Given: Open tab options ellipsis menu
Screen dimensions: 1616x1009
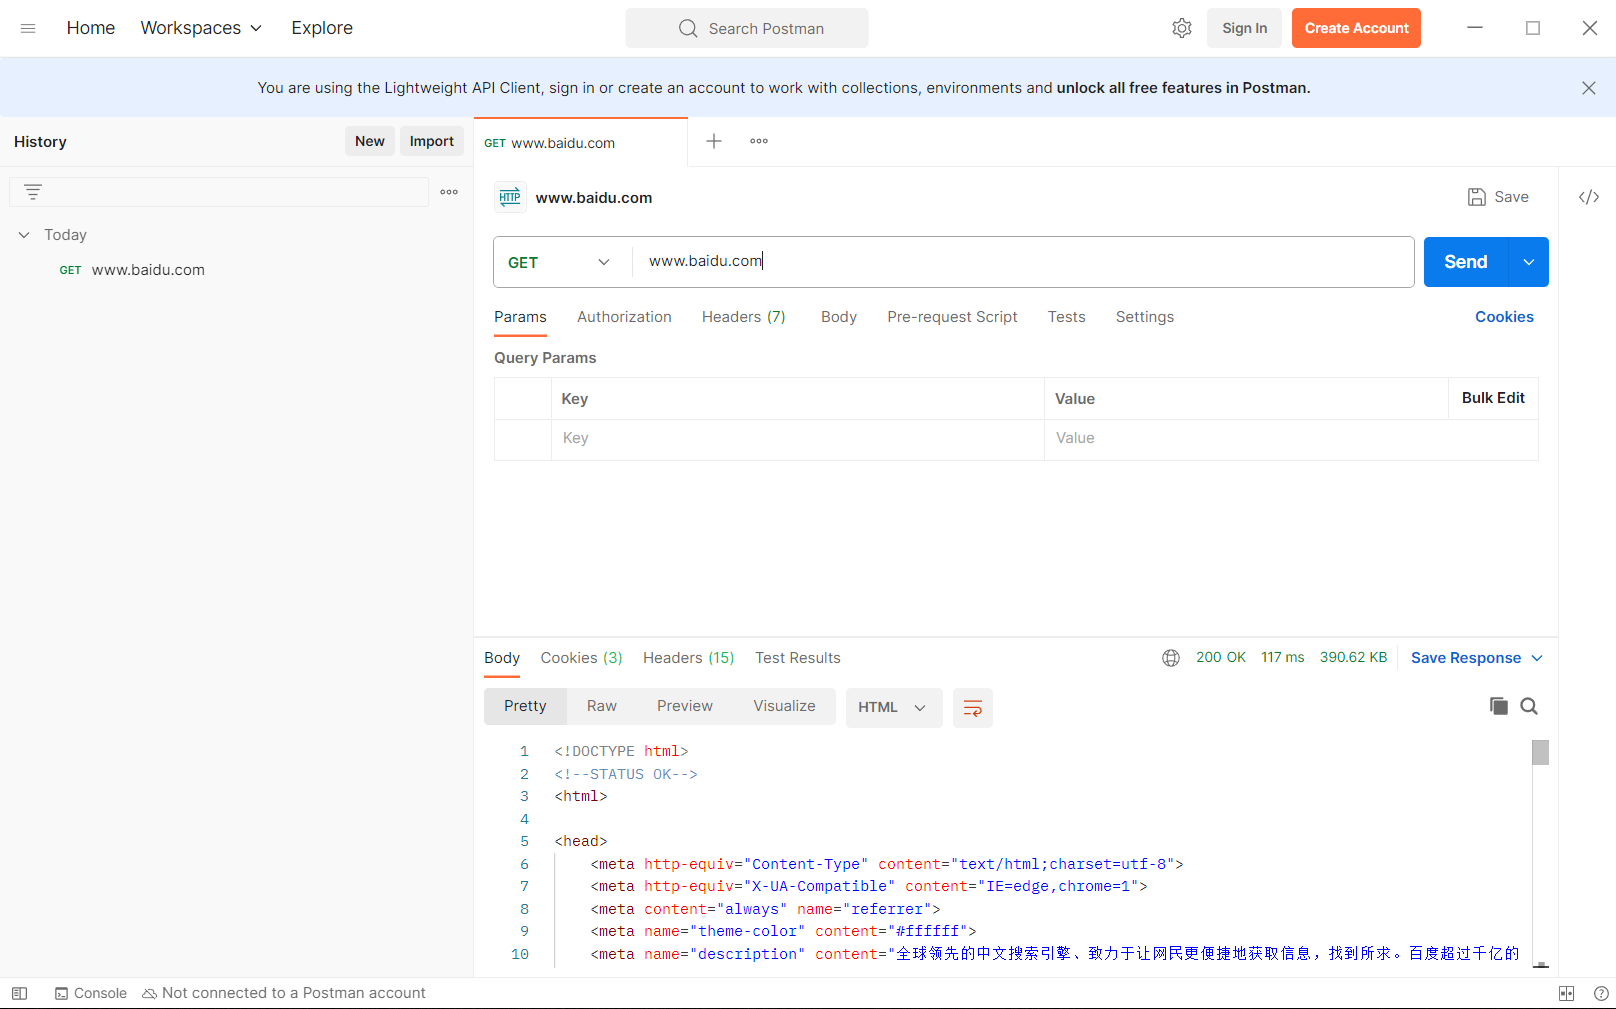Looking at the screenshot, I should coord(759,141).
